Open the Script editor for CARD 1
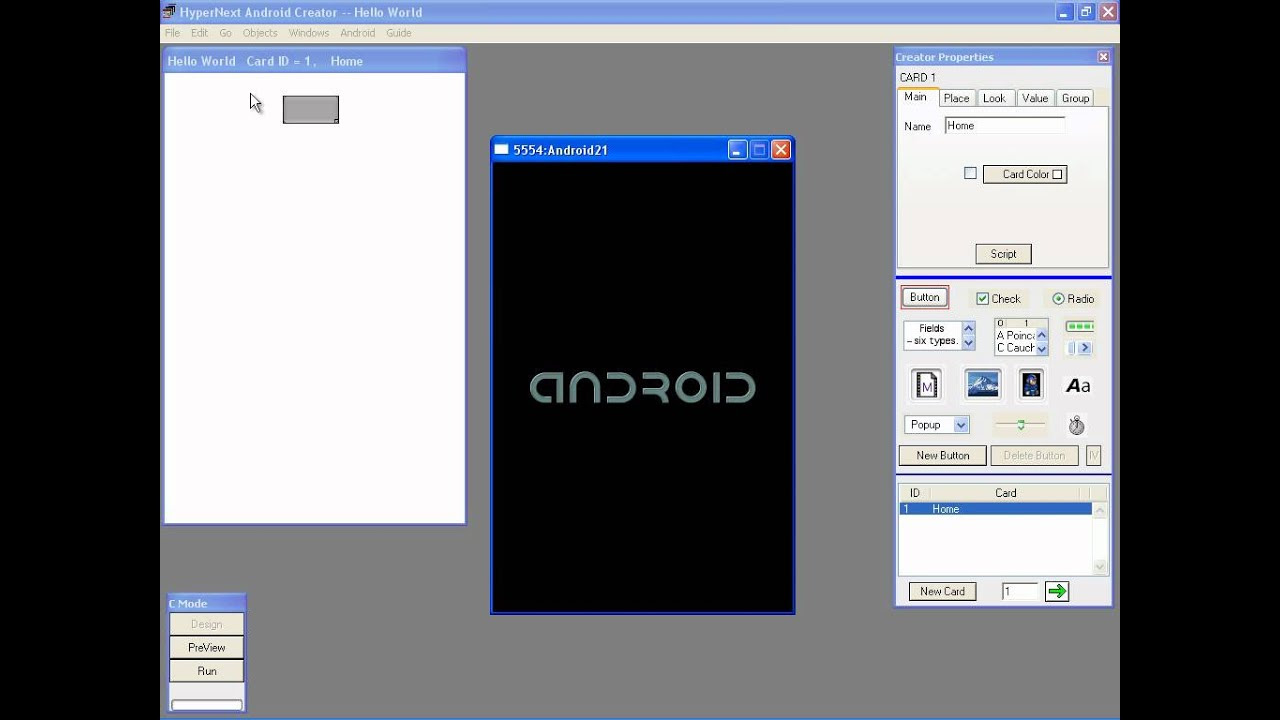 click(1003, 253)
